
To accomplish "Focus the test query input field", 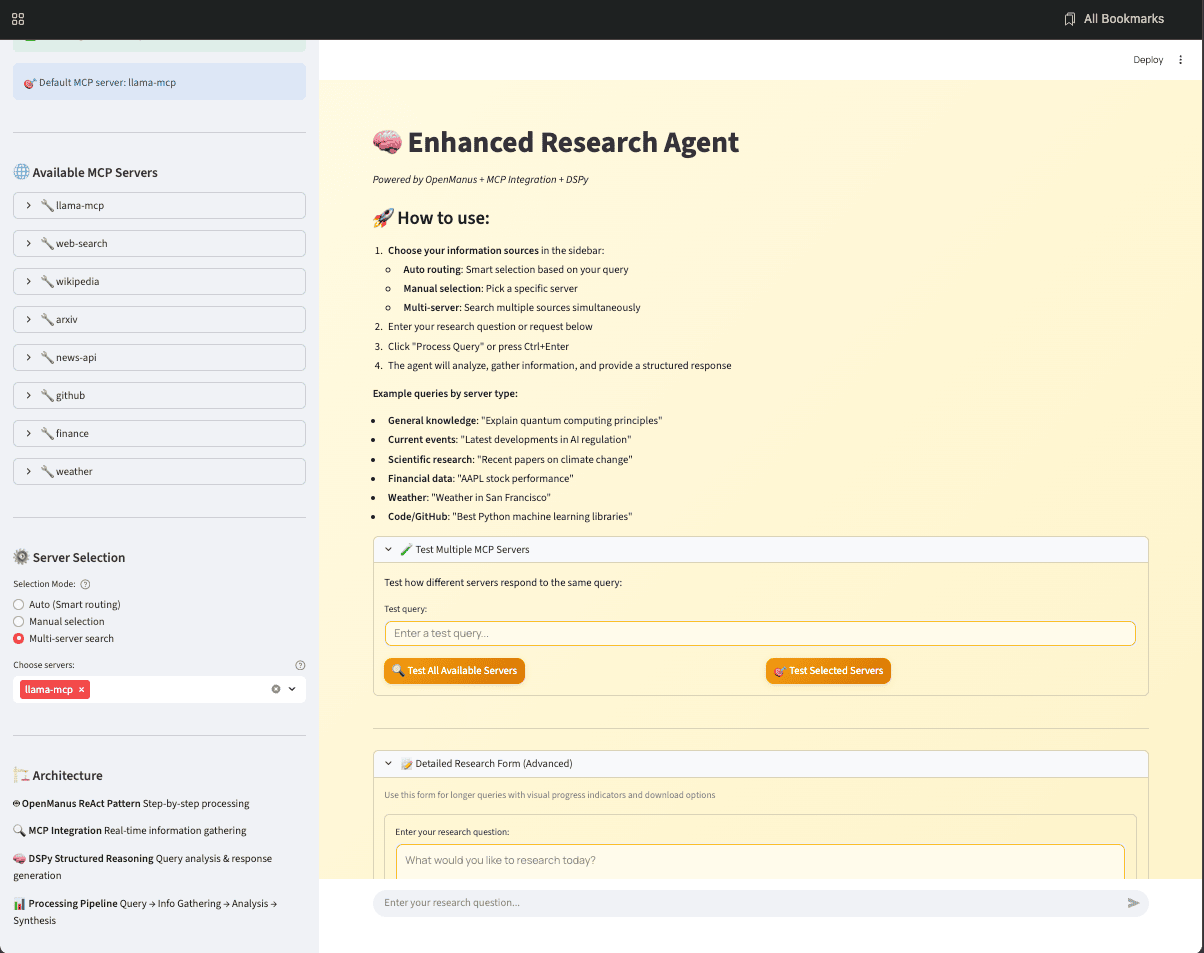I will (760, 634).
